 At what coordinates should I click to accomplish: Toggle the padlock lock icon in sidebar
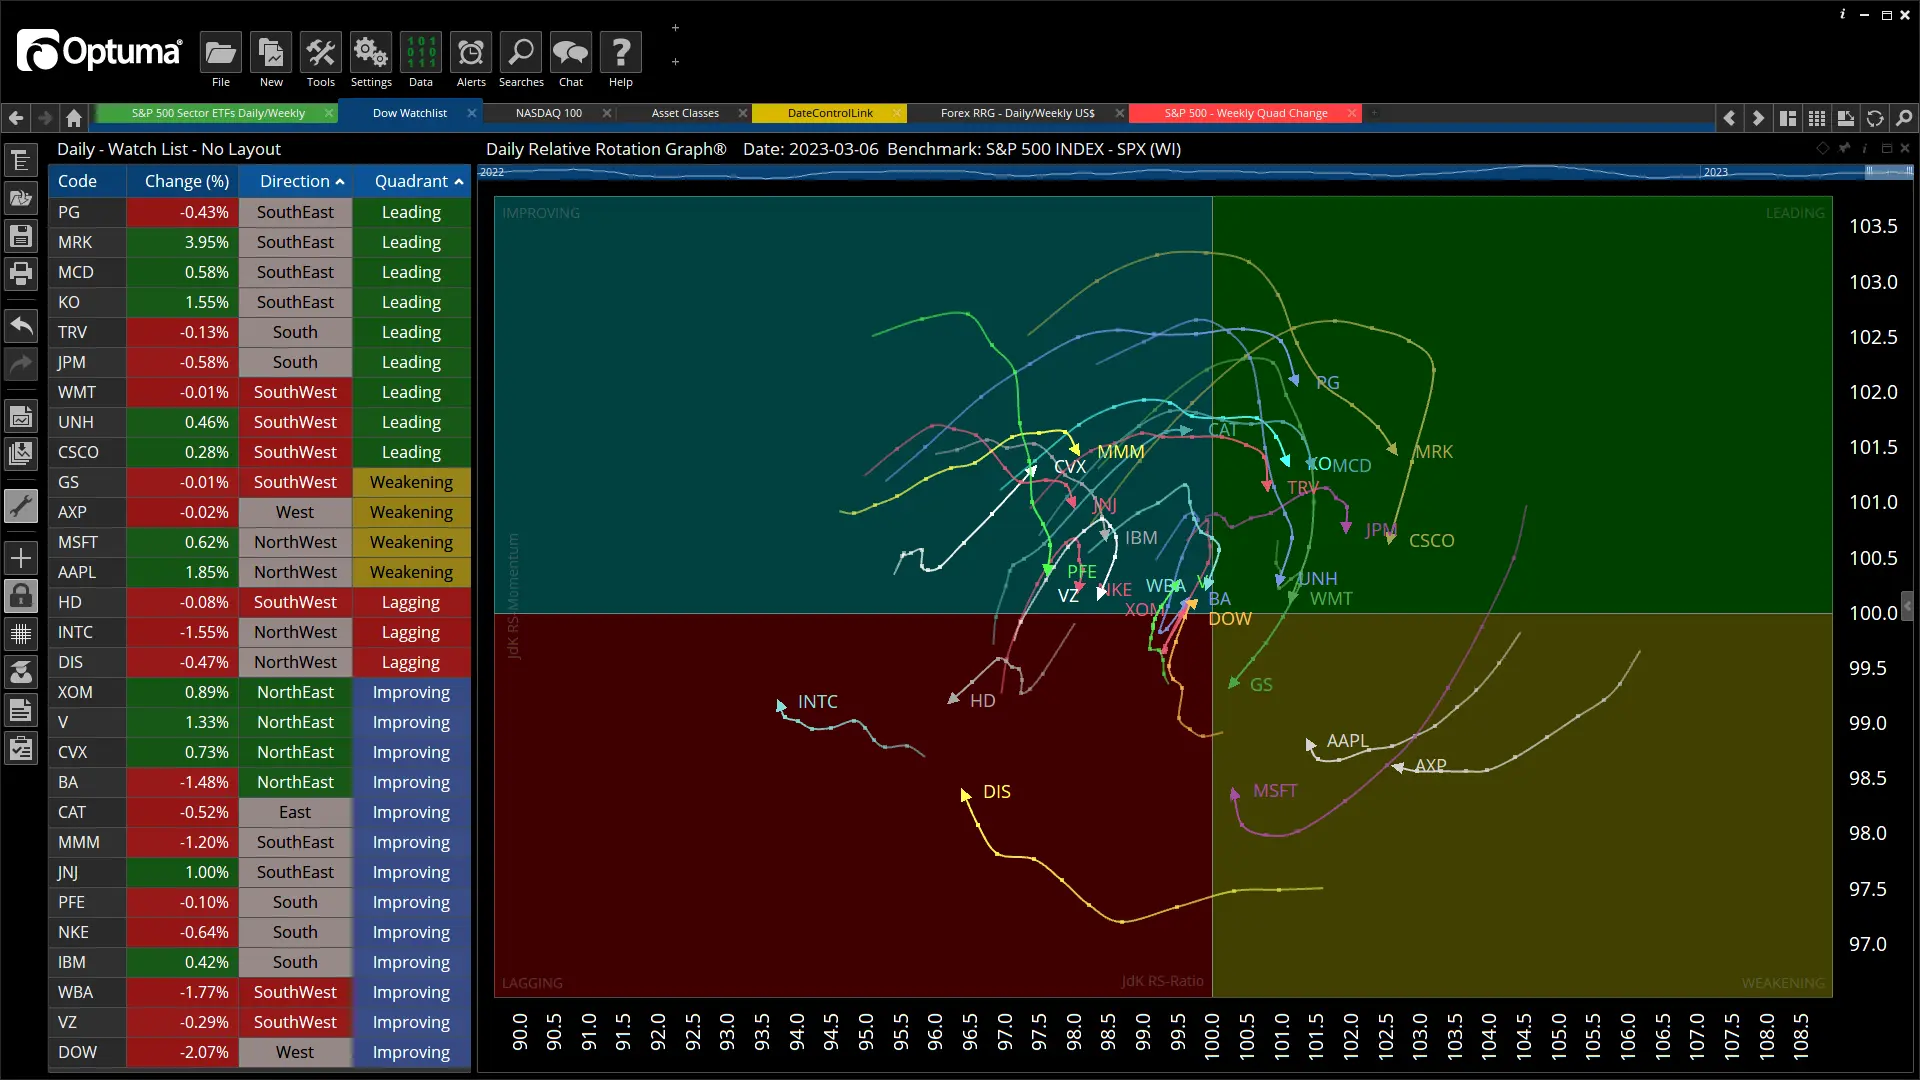click(x=21, y=596)
